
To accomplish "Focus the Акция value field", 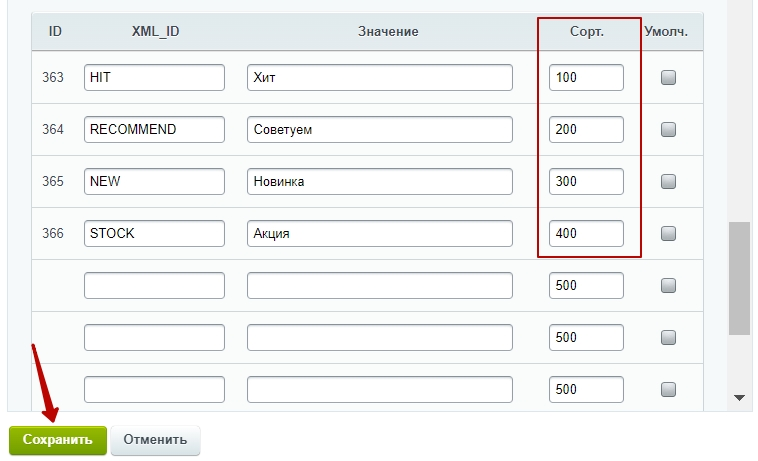I will (x=379, y=233).
